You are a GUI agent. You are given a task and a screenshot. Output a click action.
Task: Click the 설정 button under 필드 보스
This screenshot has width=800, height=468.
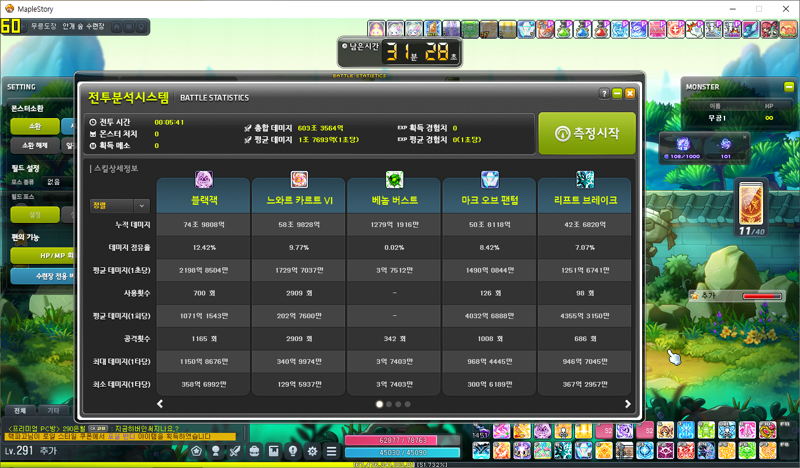(x=35, y=215)
